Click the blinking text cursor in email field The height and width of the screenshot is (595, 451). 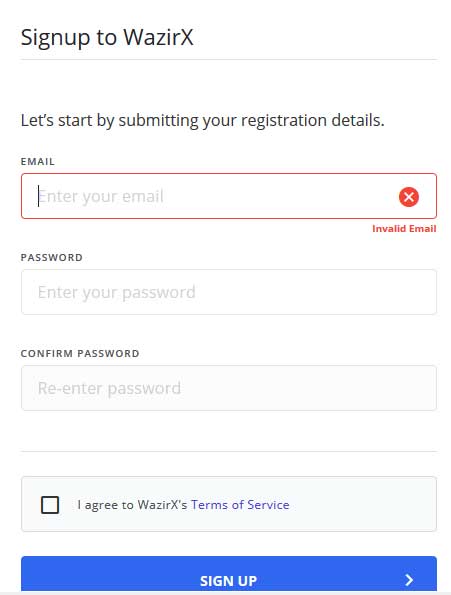[x=38, y=196]
